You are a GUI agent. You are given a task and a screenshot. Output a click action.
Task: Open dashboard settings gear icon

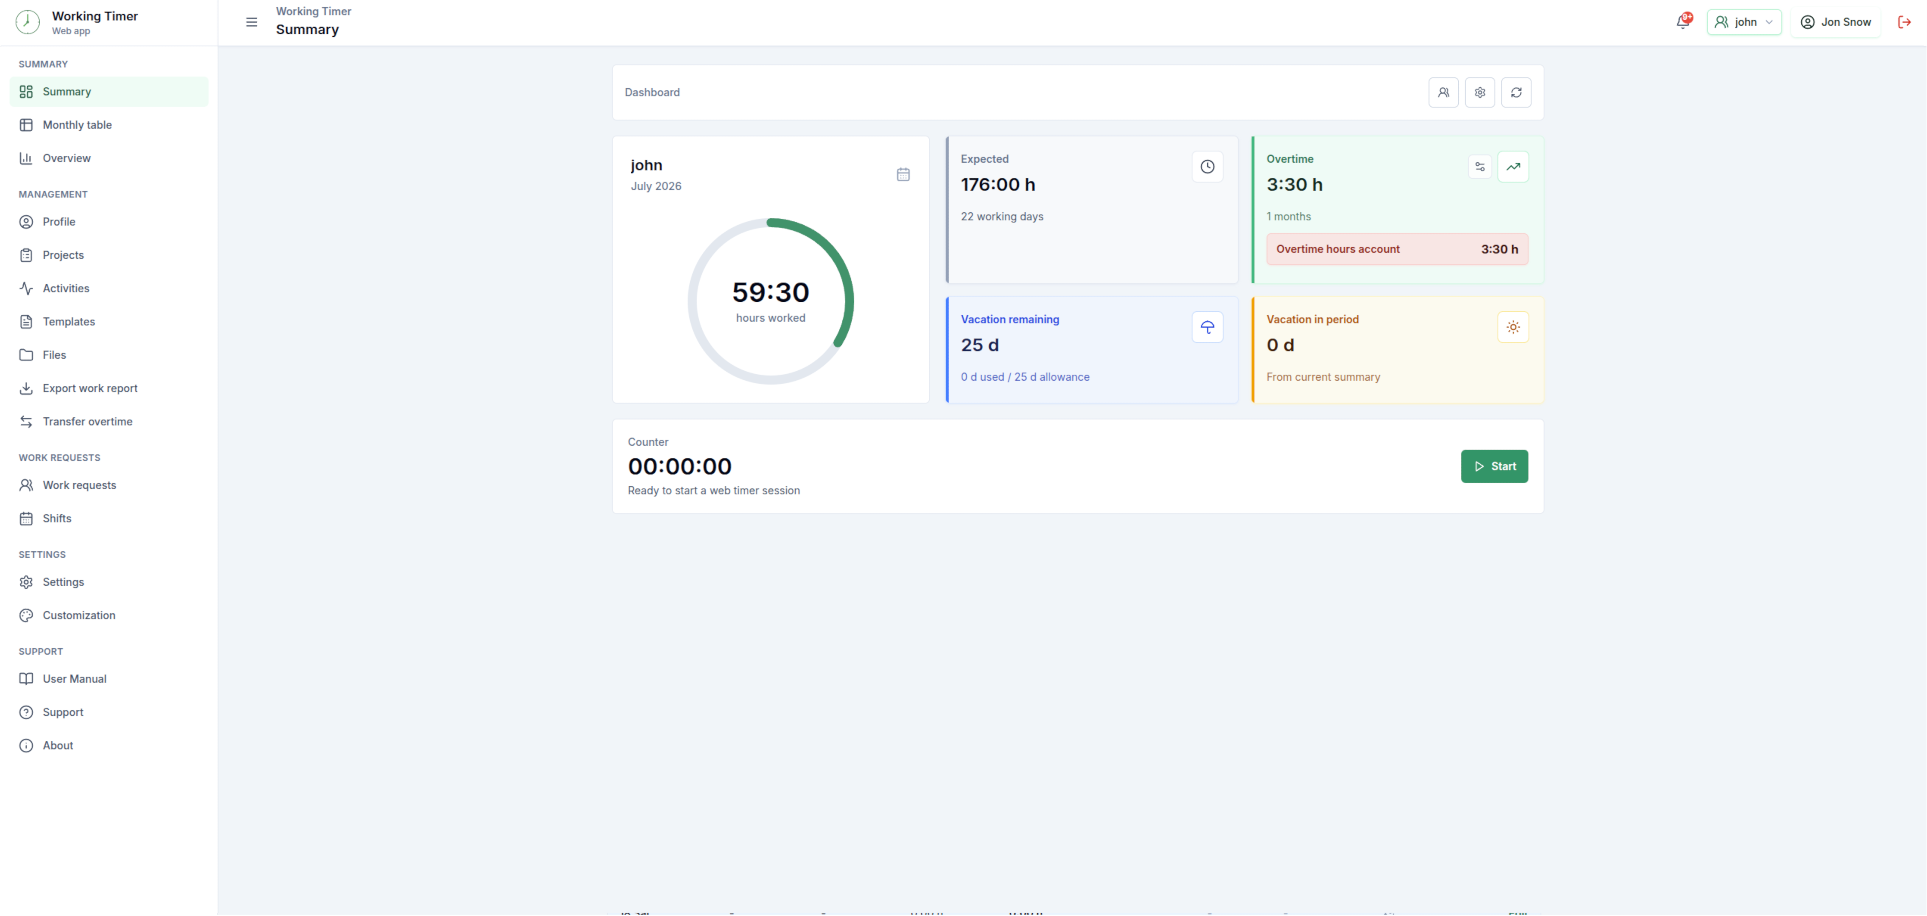pos(1480,92)
